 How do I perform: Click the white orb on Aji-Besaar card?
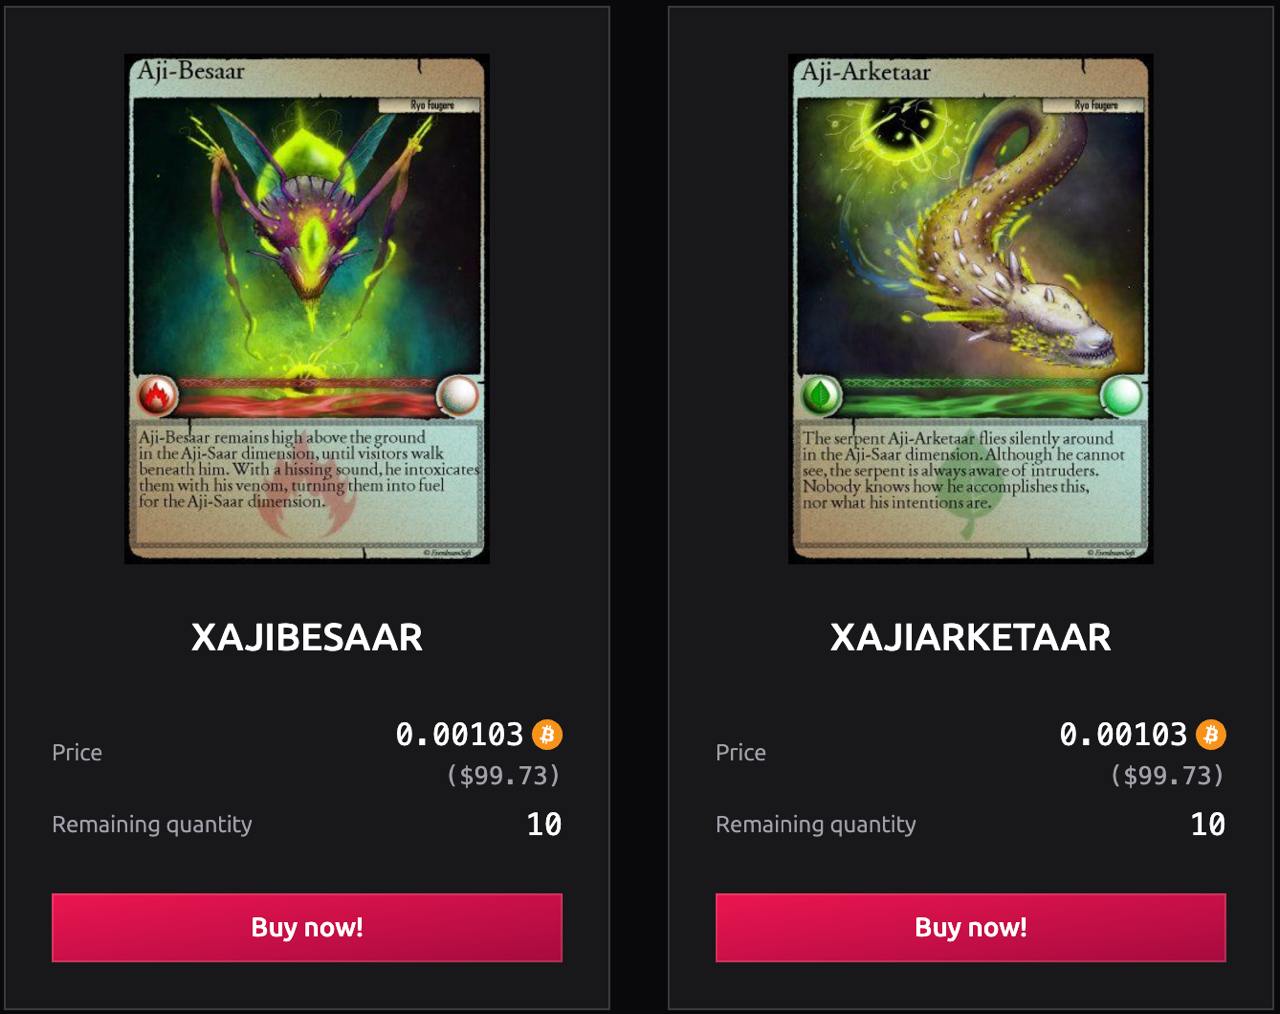tap(458, 396)
